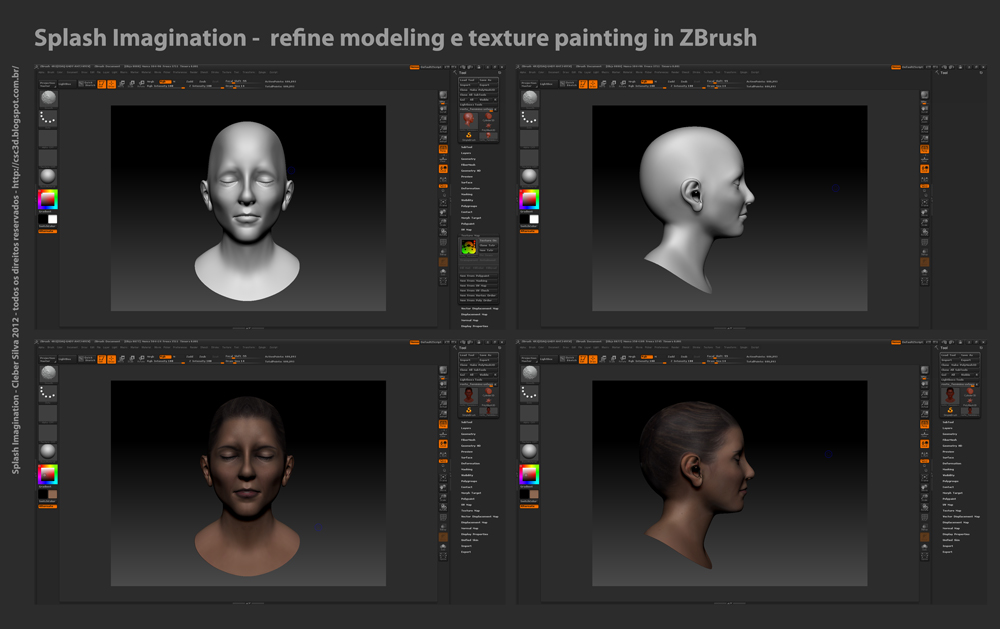1000x629 pixels.
Task: Open brush picker in gray front-view window
Action: [x=48, y=98]
